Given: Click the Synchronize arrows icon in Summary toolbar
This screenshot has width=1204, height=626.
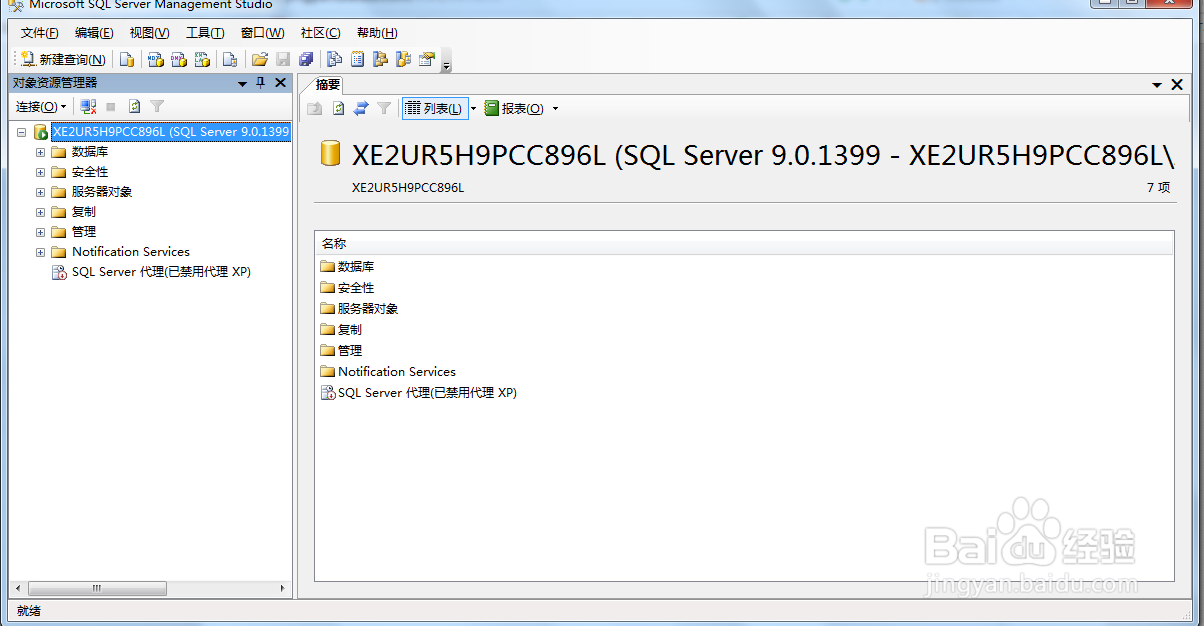Looking at the screenshot, I should pos(361,108).
